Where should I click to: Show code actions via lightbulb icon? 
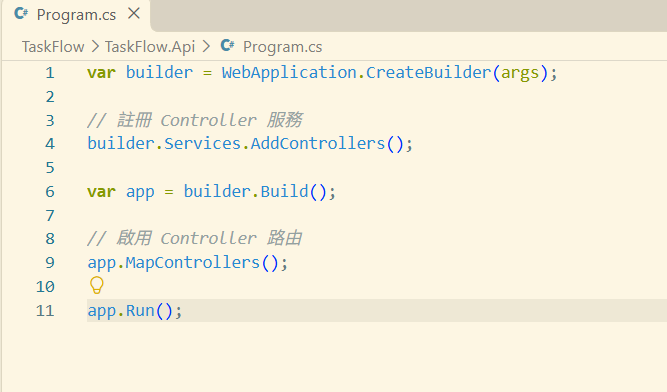pyautogui.click(x=97, y=285)
